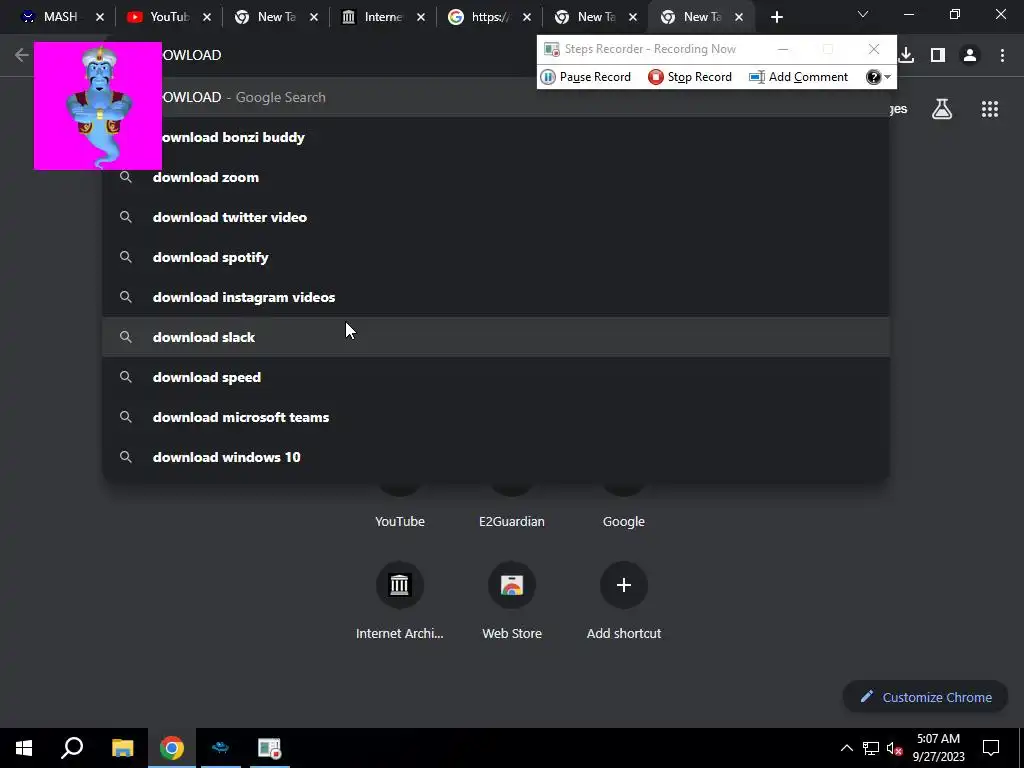Viewport: 1024px width, 768px height.
Task: Choose suggestion download slack
Action: pos(496,337)
